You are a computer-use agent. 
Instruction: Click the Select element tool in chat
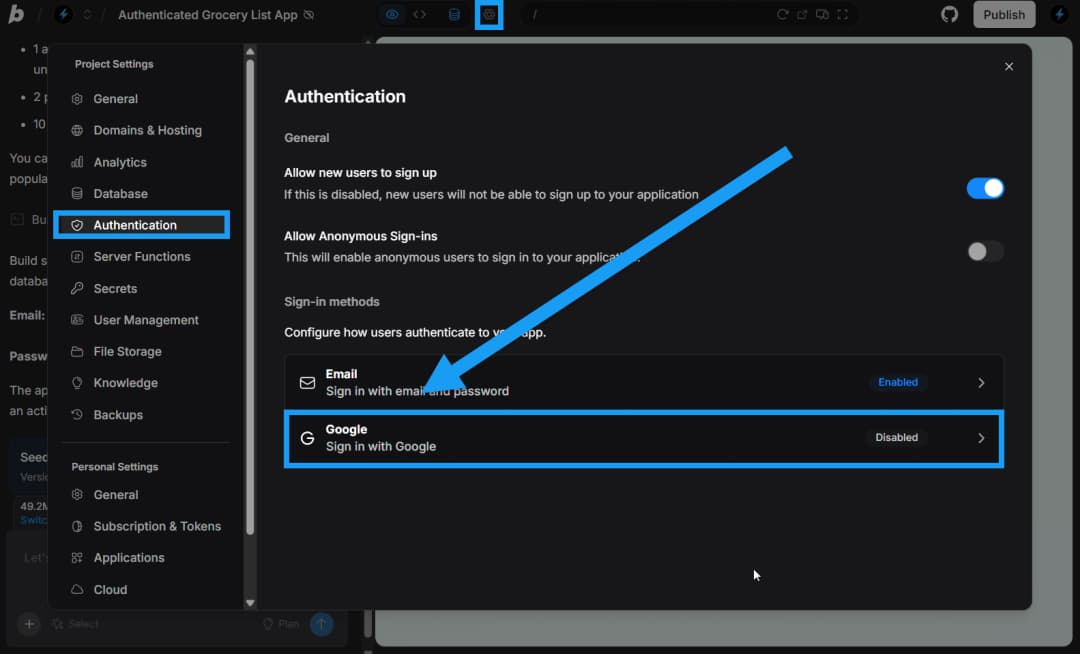76,624
